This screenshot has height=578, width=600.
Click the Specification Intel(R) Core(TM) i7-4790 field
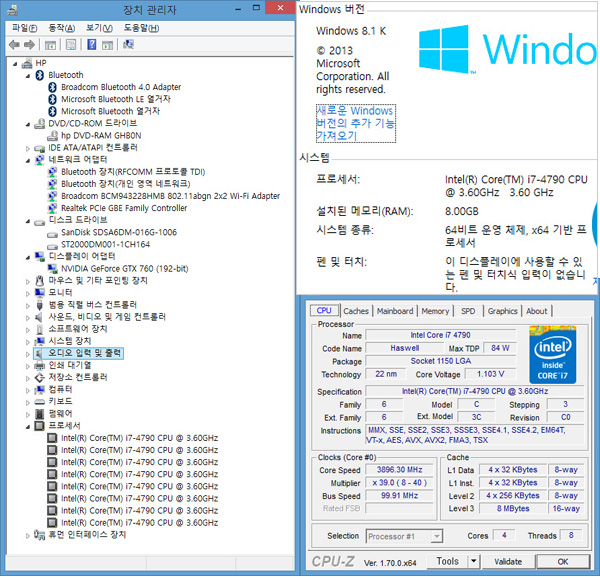point(475,392)
